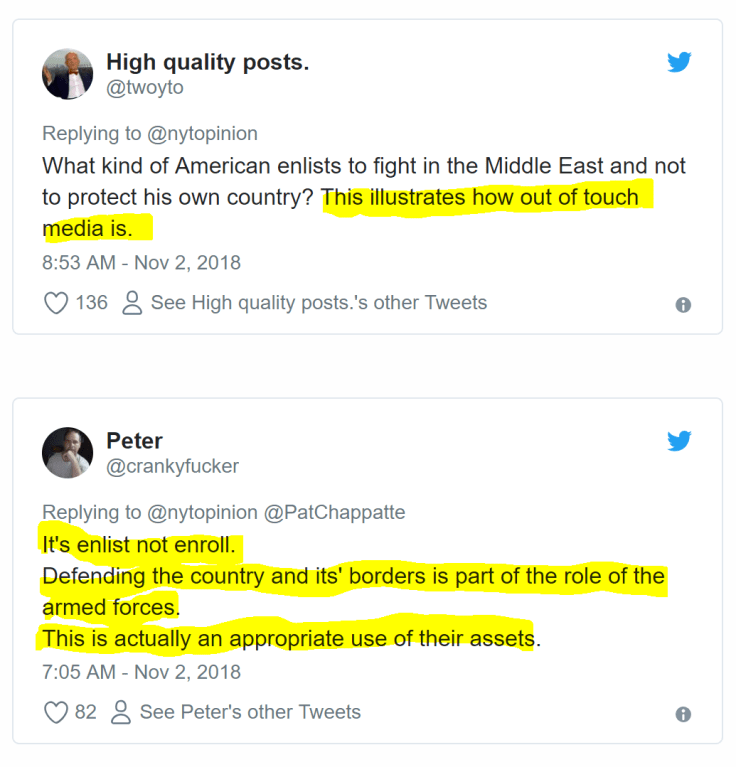Screen dimensions: 736x767
Task: Open @PatChappatte mention in Peter's reply
Action: click(x=334, y=512)
